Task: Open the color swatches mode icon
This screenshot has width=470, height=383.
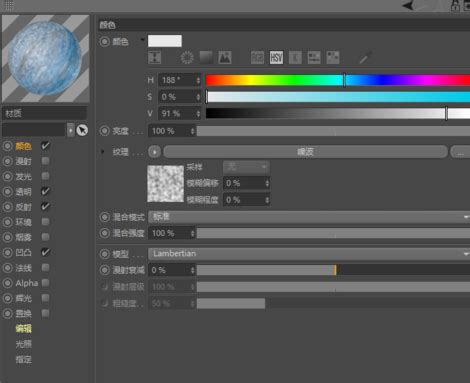Action: point(333,58)
